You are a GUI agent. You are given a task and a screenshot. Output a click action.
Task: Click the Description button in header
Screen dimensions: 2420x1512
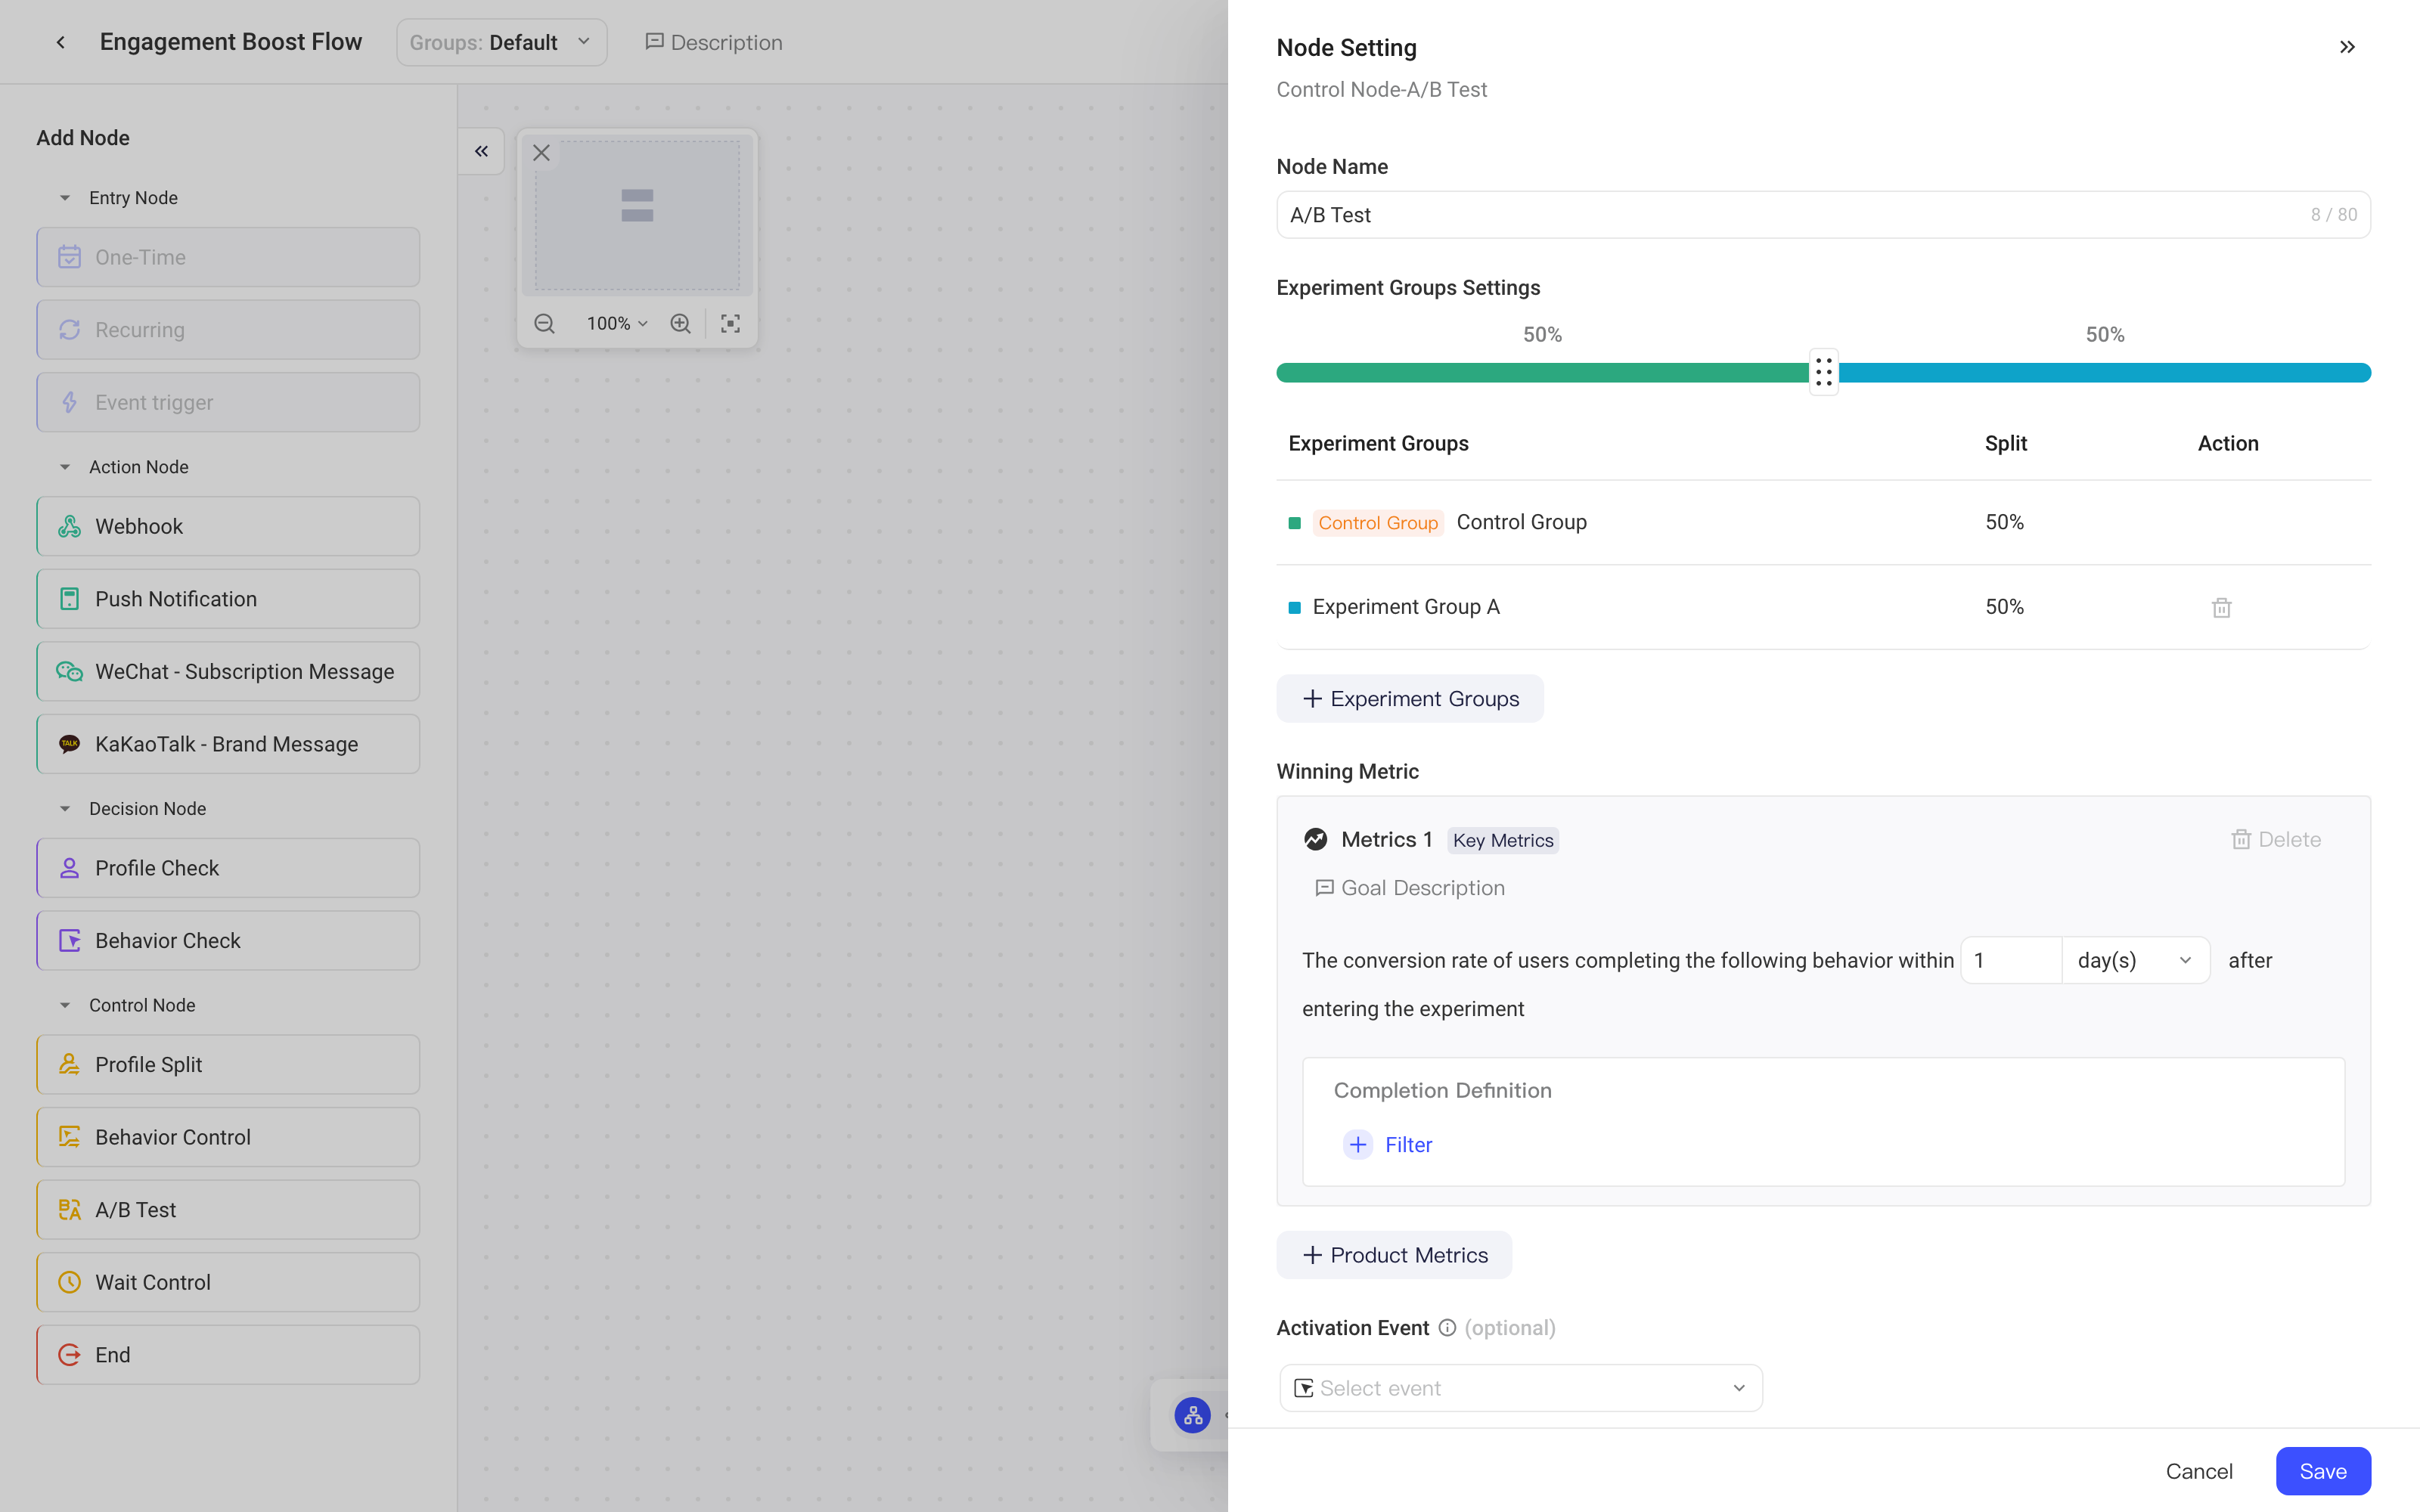click(x=714, y=42)
